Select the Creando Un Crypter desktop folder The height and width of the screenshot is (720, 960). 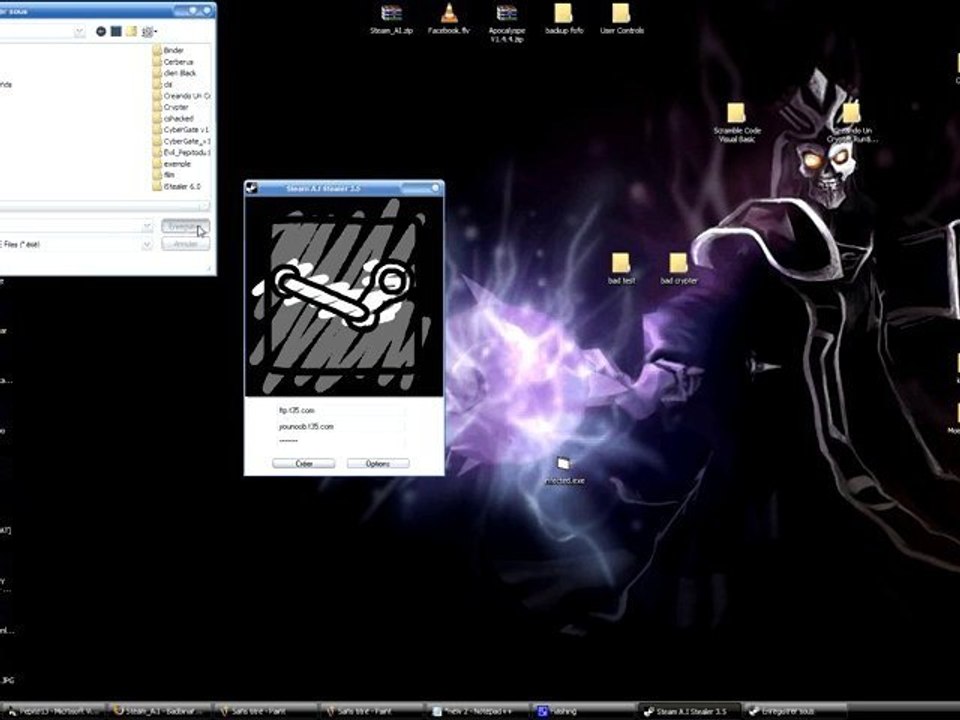pyautogui.click(x=852, y=123)
